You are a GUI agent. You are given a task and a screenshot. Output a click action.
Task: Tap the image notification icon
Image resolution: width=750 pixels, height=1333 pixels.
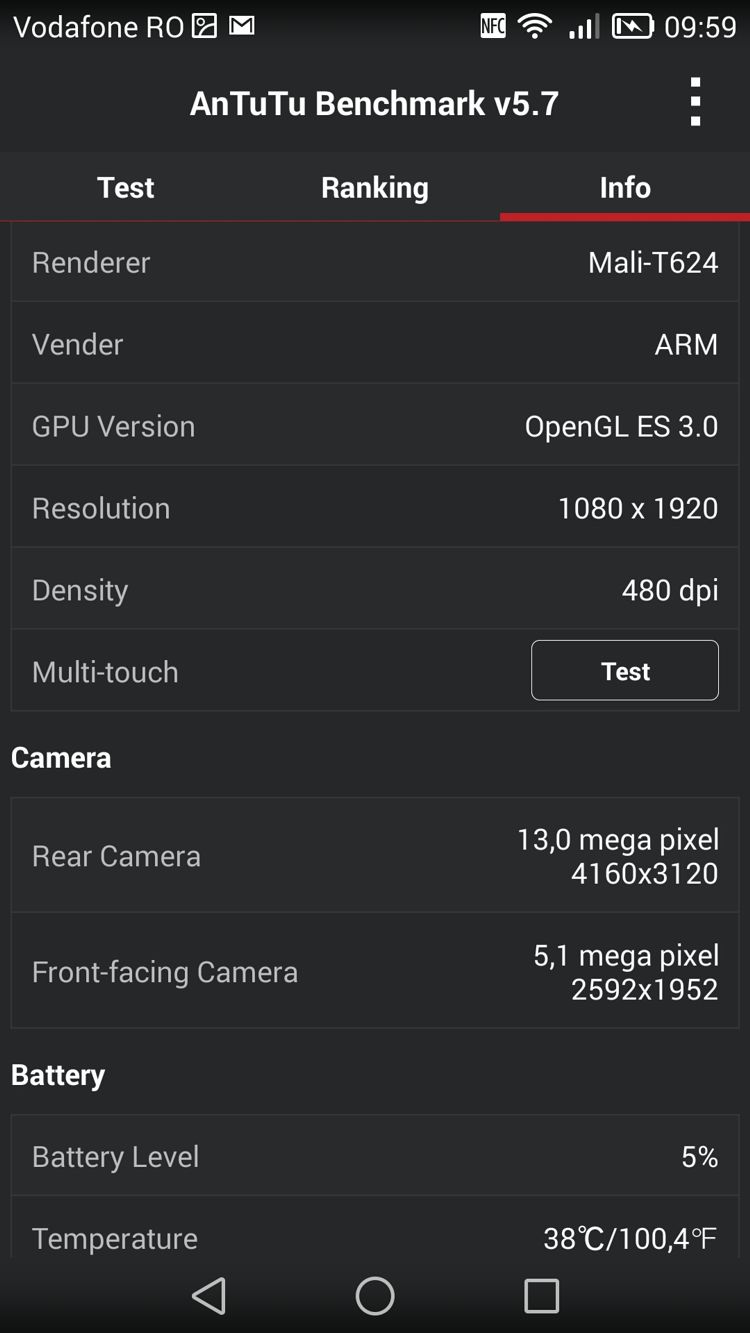(x=204, y=26)
